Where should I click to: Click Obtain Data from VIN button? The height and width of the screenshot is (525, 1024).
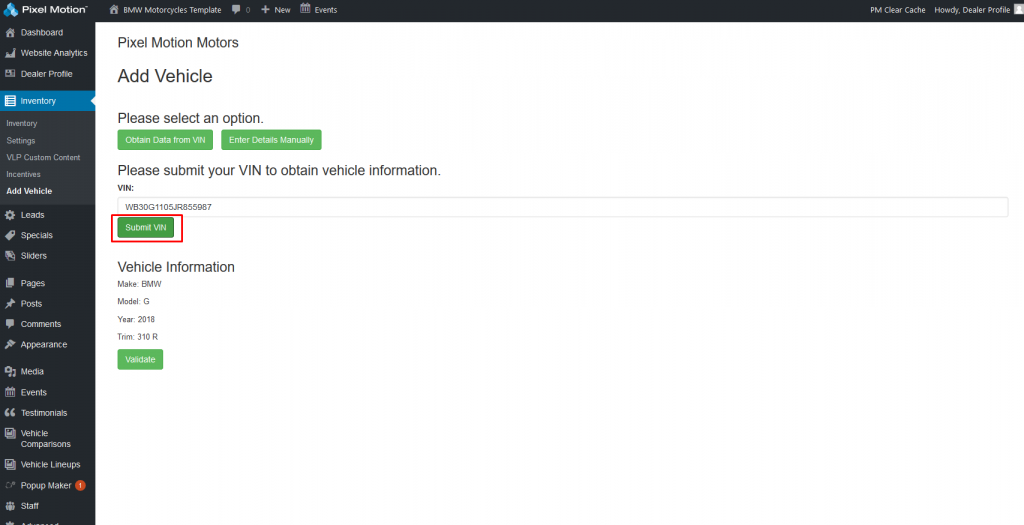coord(165,140)
